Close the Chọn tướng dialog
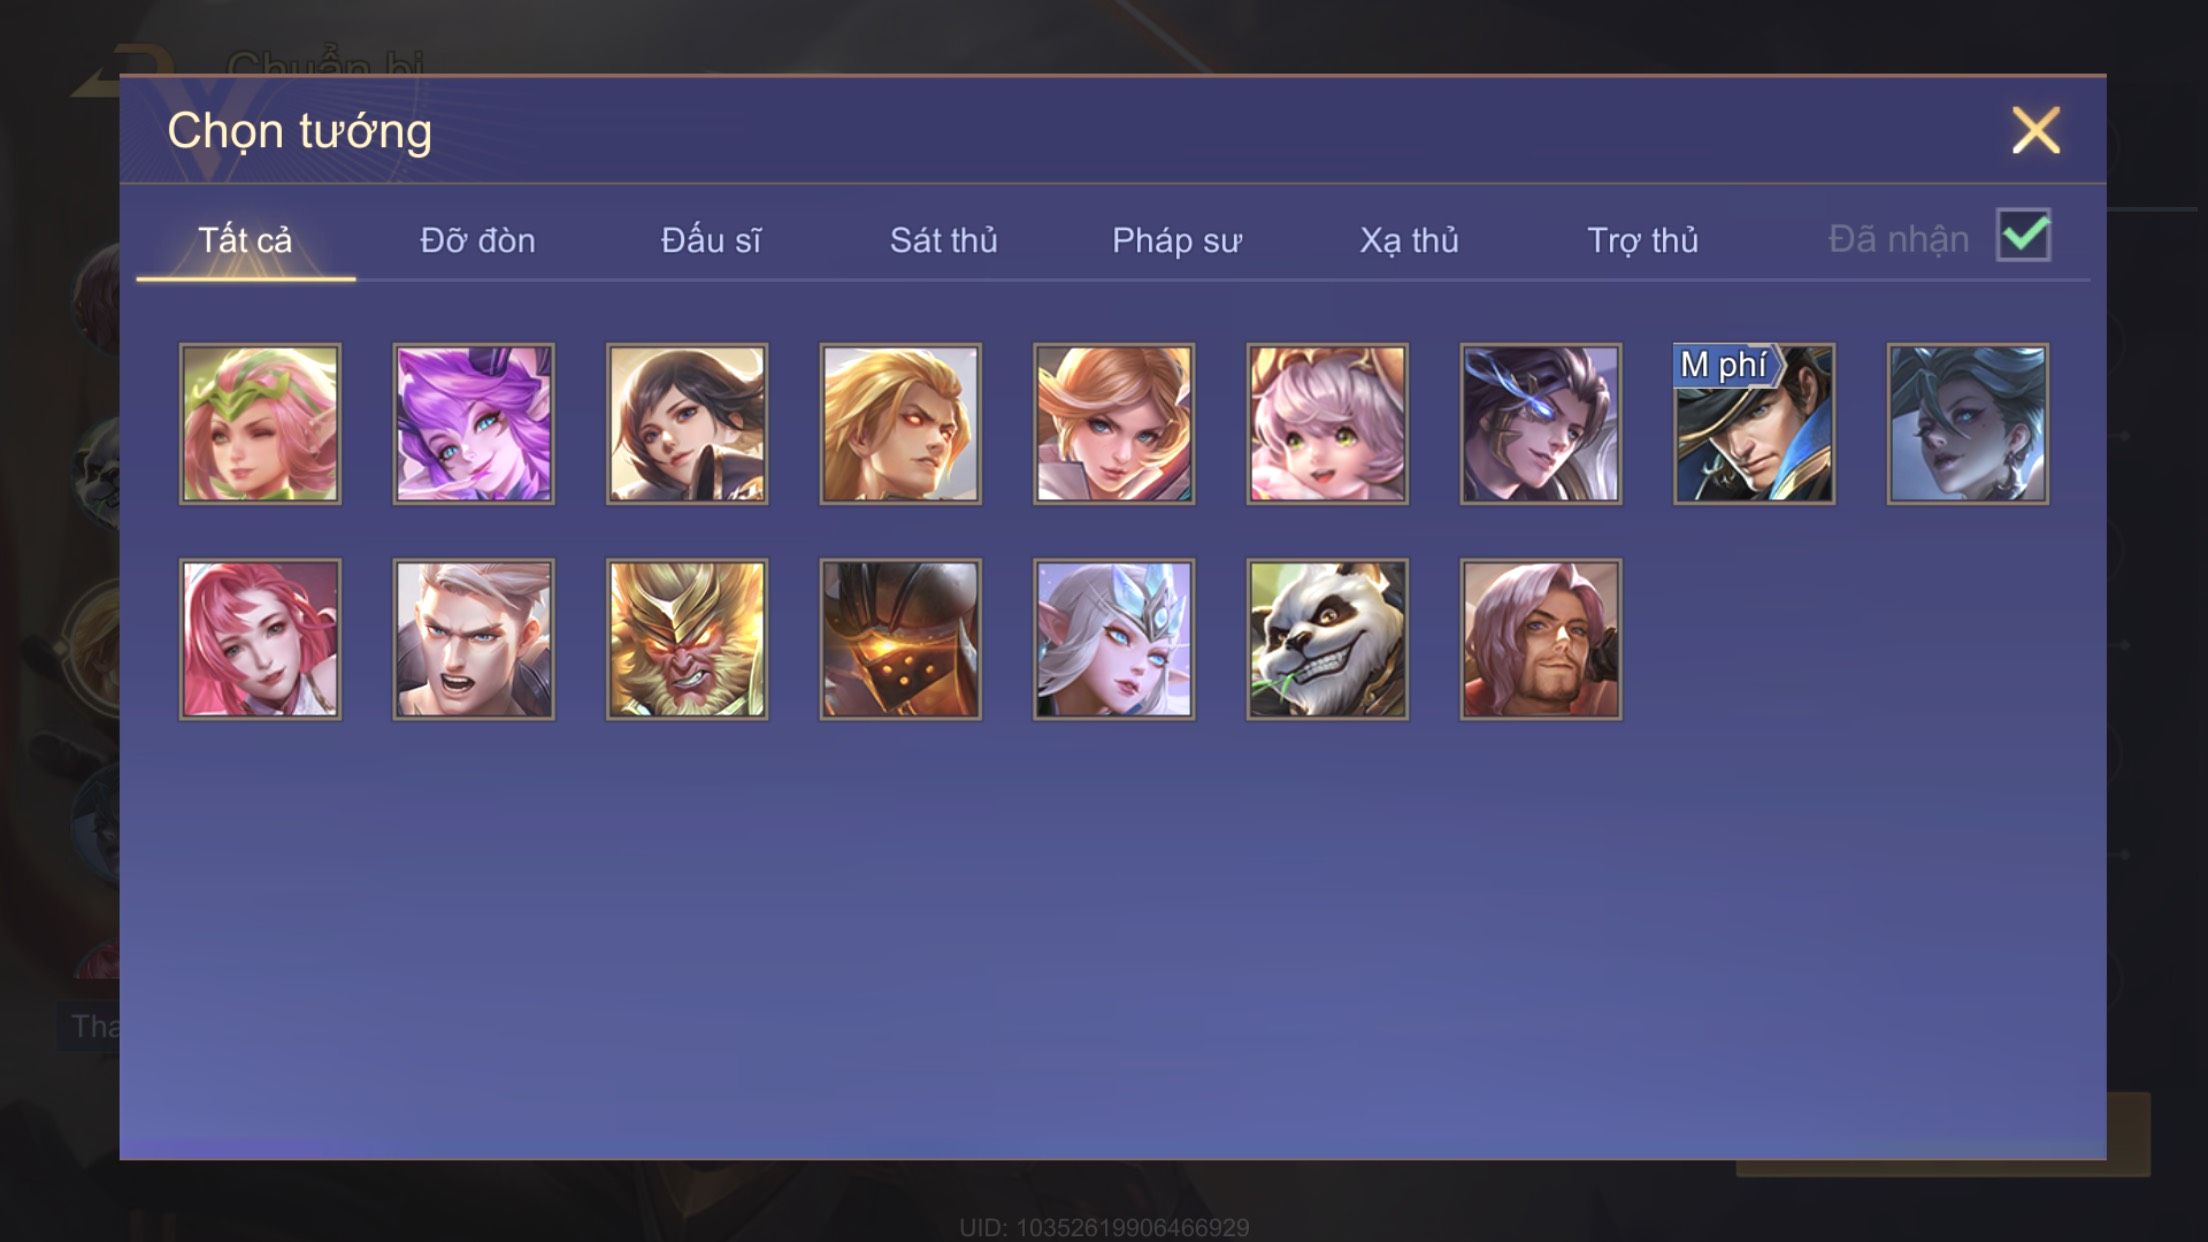Viewport: 2208px width, 1242px height. (x=2036, y=130)
